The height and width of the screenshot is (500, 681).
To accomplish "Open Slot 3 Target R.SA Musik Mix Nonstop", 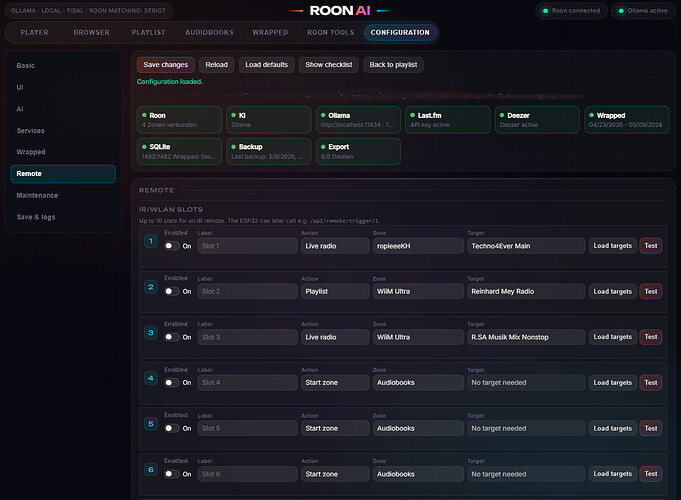I will pyautogui.click(x=526, y=337).
